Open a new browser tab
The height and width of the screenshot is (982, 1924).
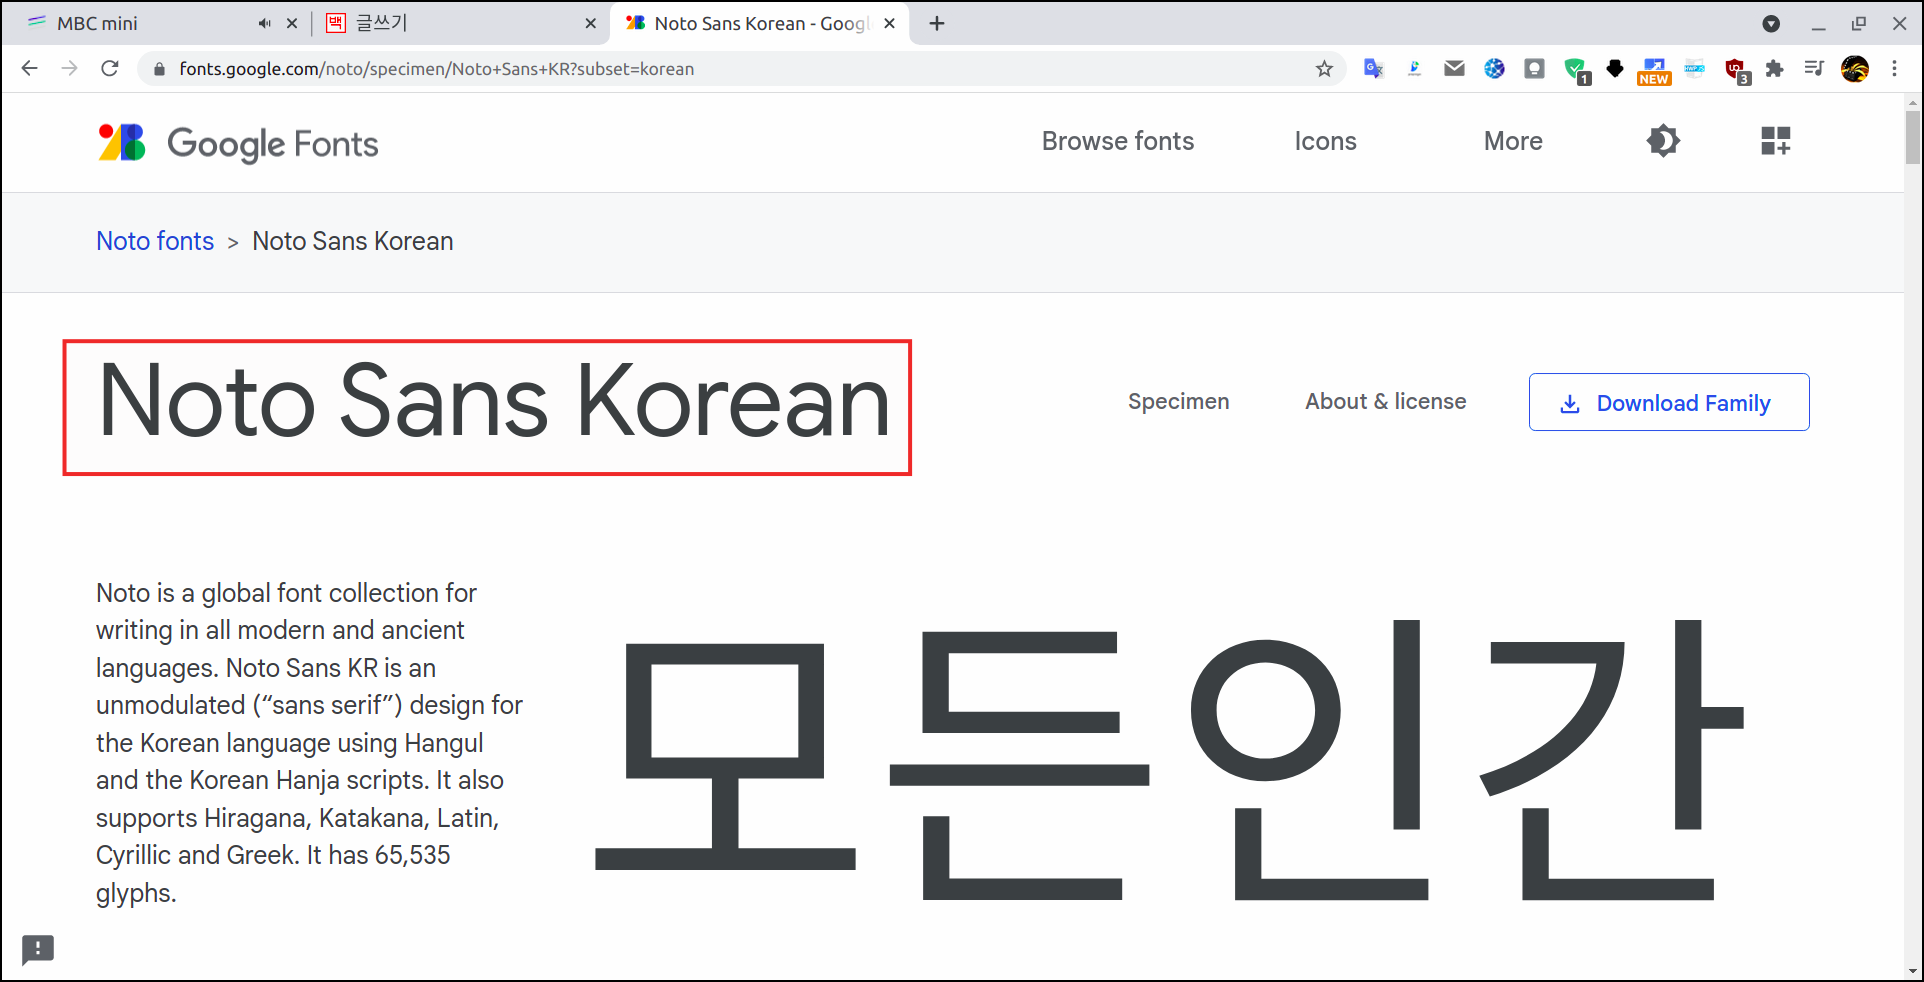tap(937, 23)
